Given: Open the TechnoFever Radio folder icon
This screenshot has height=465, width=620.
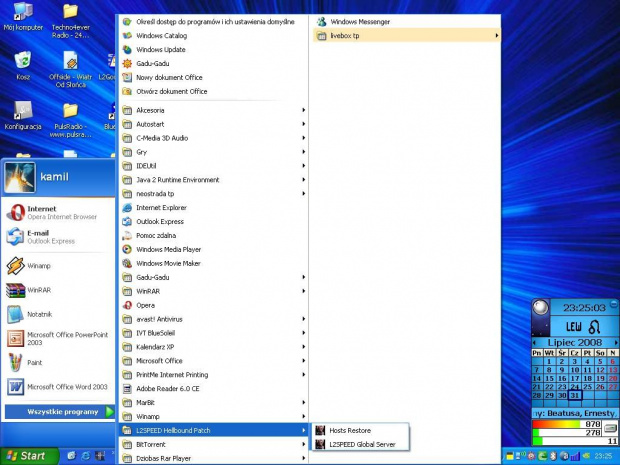Looking at the screenshot, I should coord(71,21).
